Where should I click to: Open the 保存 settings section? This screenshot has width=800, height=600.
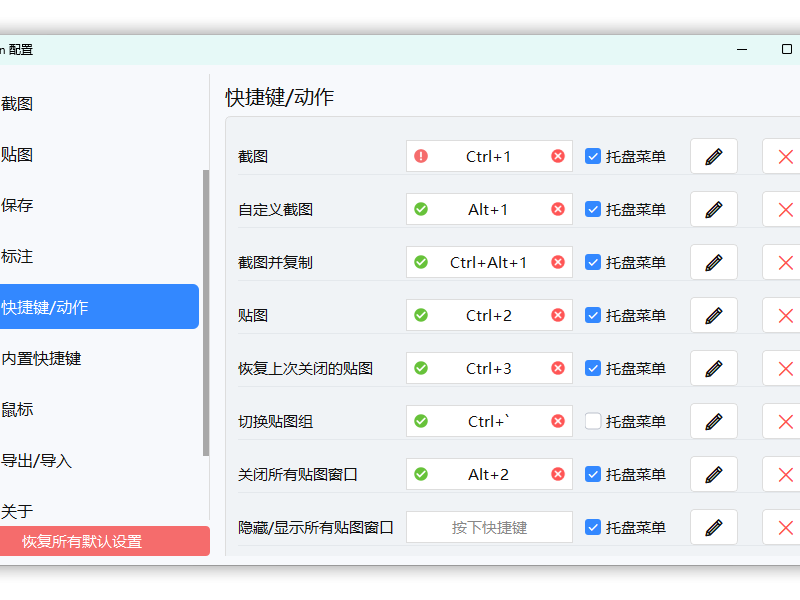(x=99, y=206)
